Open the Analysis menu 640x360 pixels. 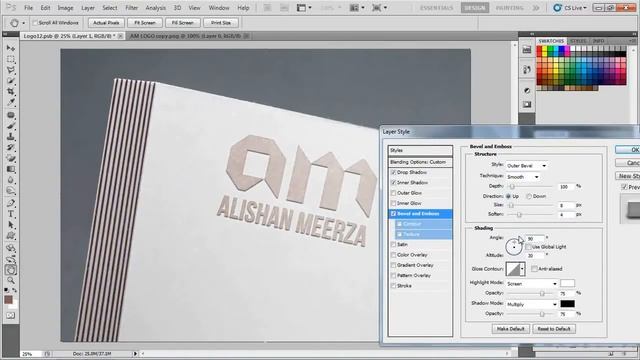click(156, 7)
